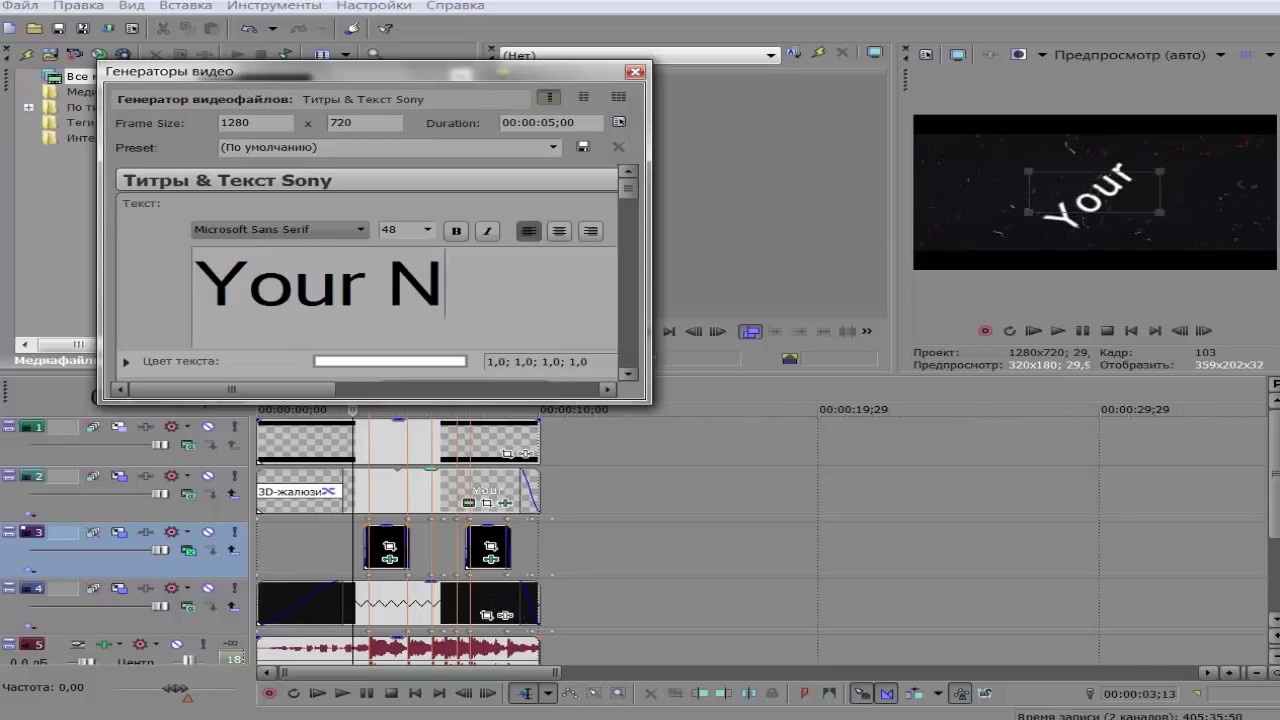Click the Properties icon in main toolbar
Screen dimensions: 1280x720
pos(133,29)
